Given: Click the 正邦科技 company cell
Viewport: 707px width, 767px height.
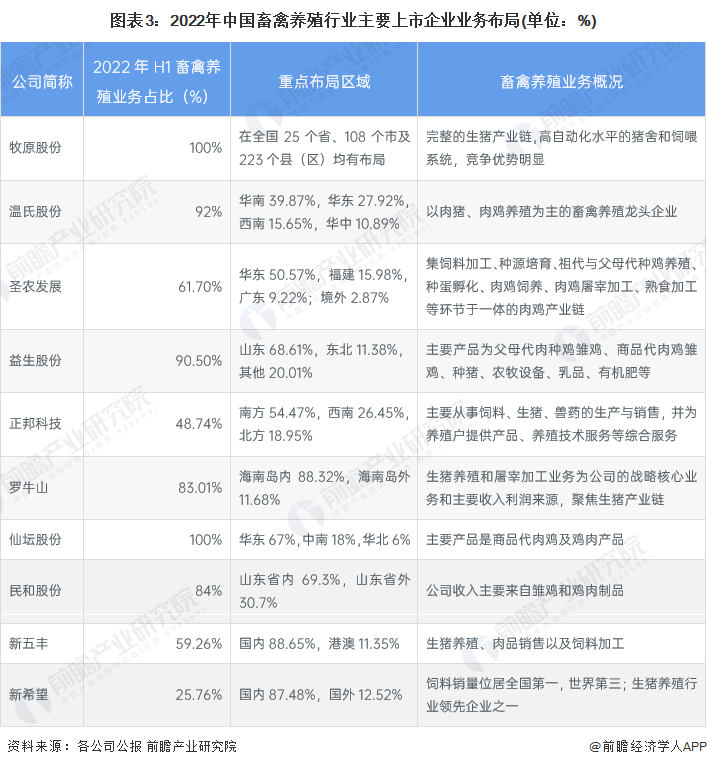Looking at the screenshot, I should (42, 424).
